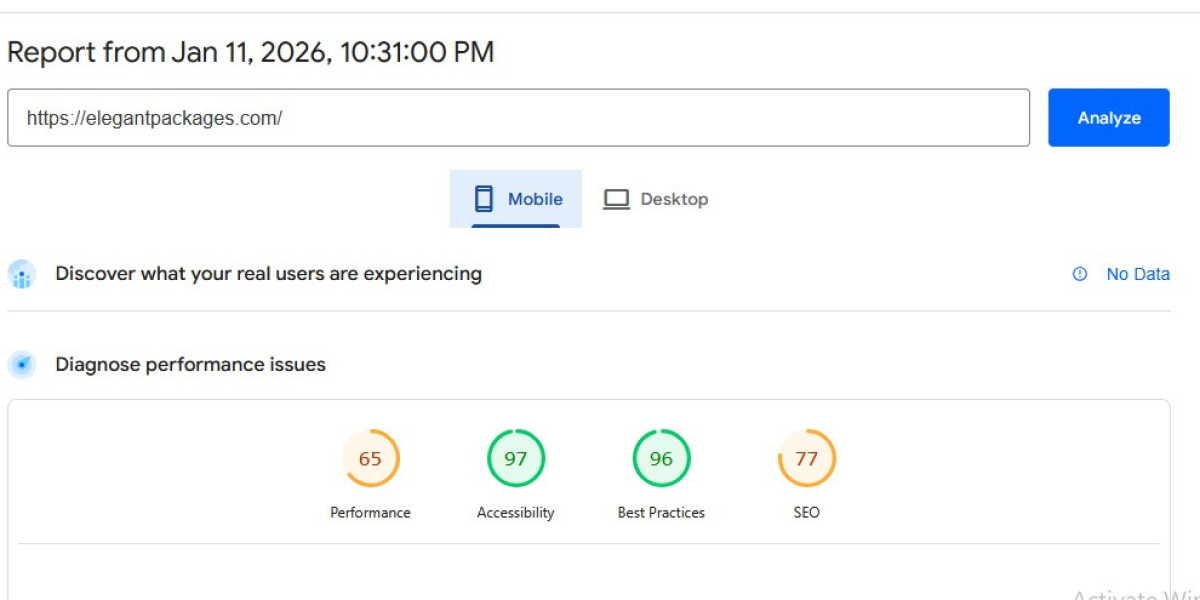Select the Best Practices gauge showing 96
This screenshot has width=1200, height=600.
coord(661,459)
